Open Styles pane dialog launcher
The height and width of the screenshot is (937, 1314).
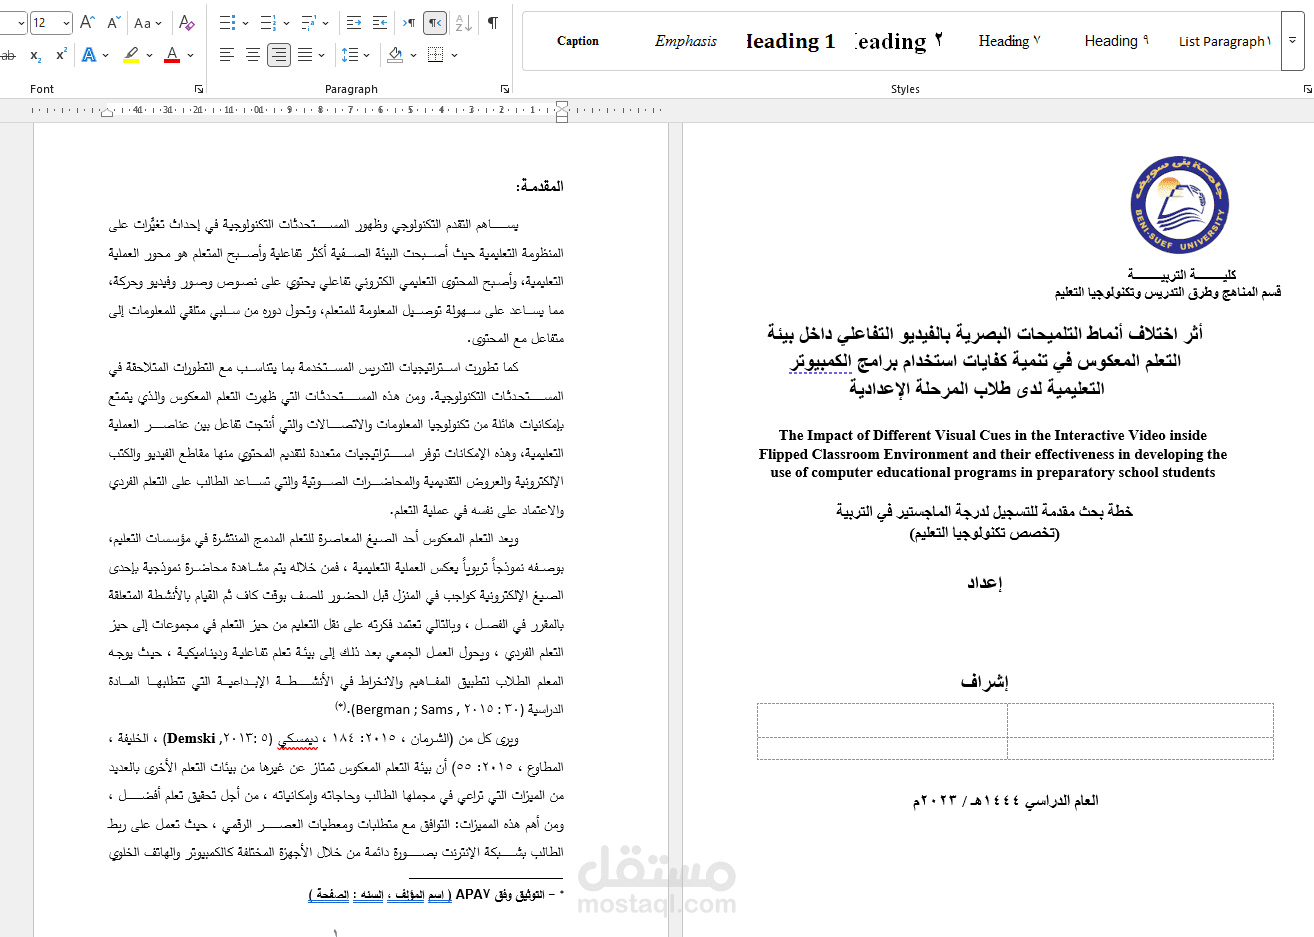click(x=1307, y=89)
